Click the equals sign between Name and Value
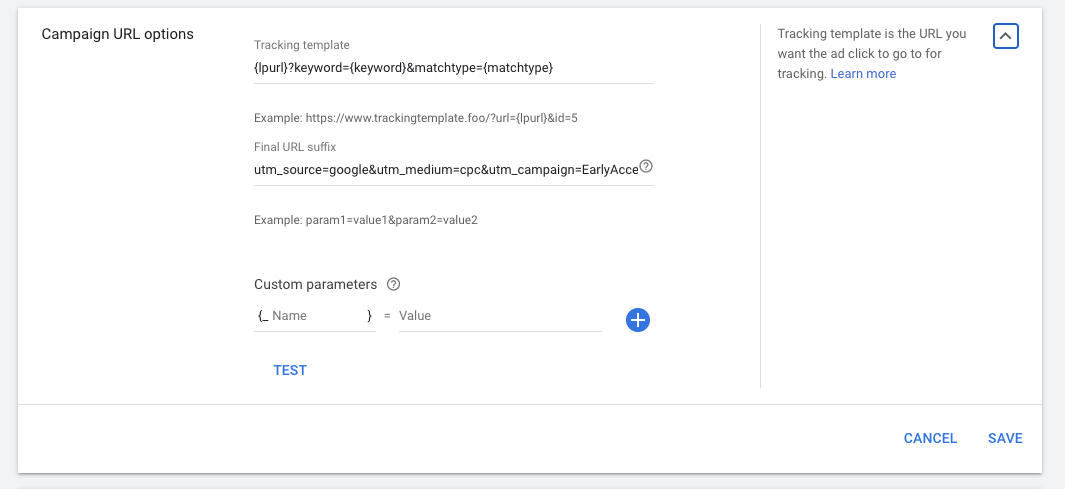The image size is (1065, 489). coord(387,316)
